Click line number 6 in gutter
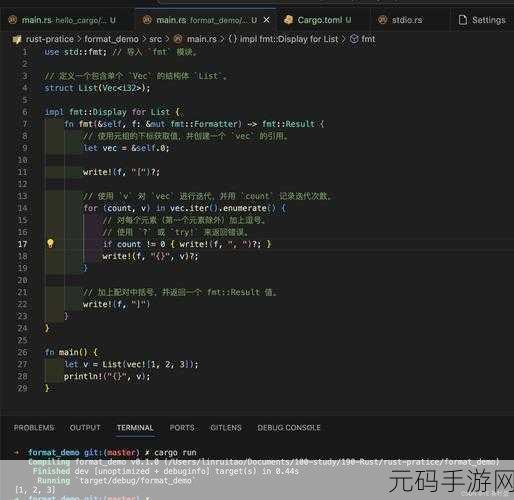The height and width of the screenshot is (500, 514). click(25, 112)
